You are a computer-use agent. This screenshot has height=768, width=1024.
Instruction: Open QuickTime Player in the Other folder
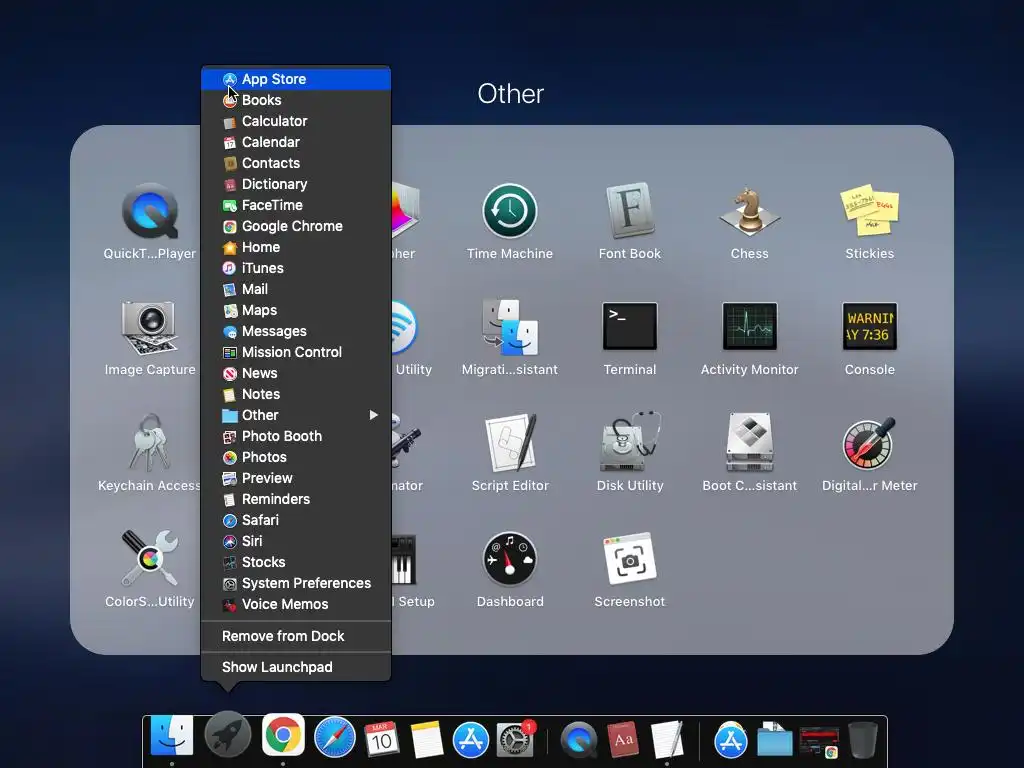point(150,212)
